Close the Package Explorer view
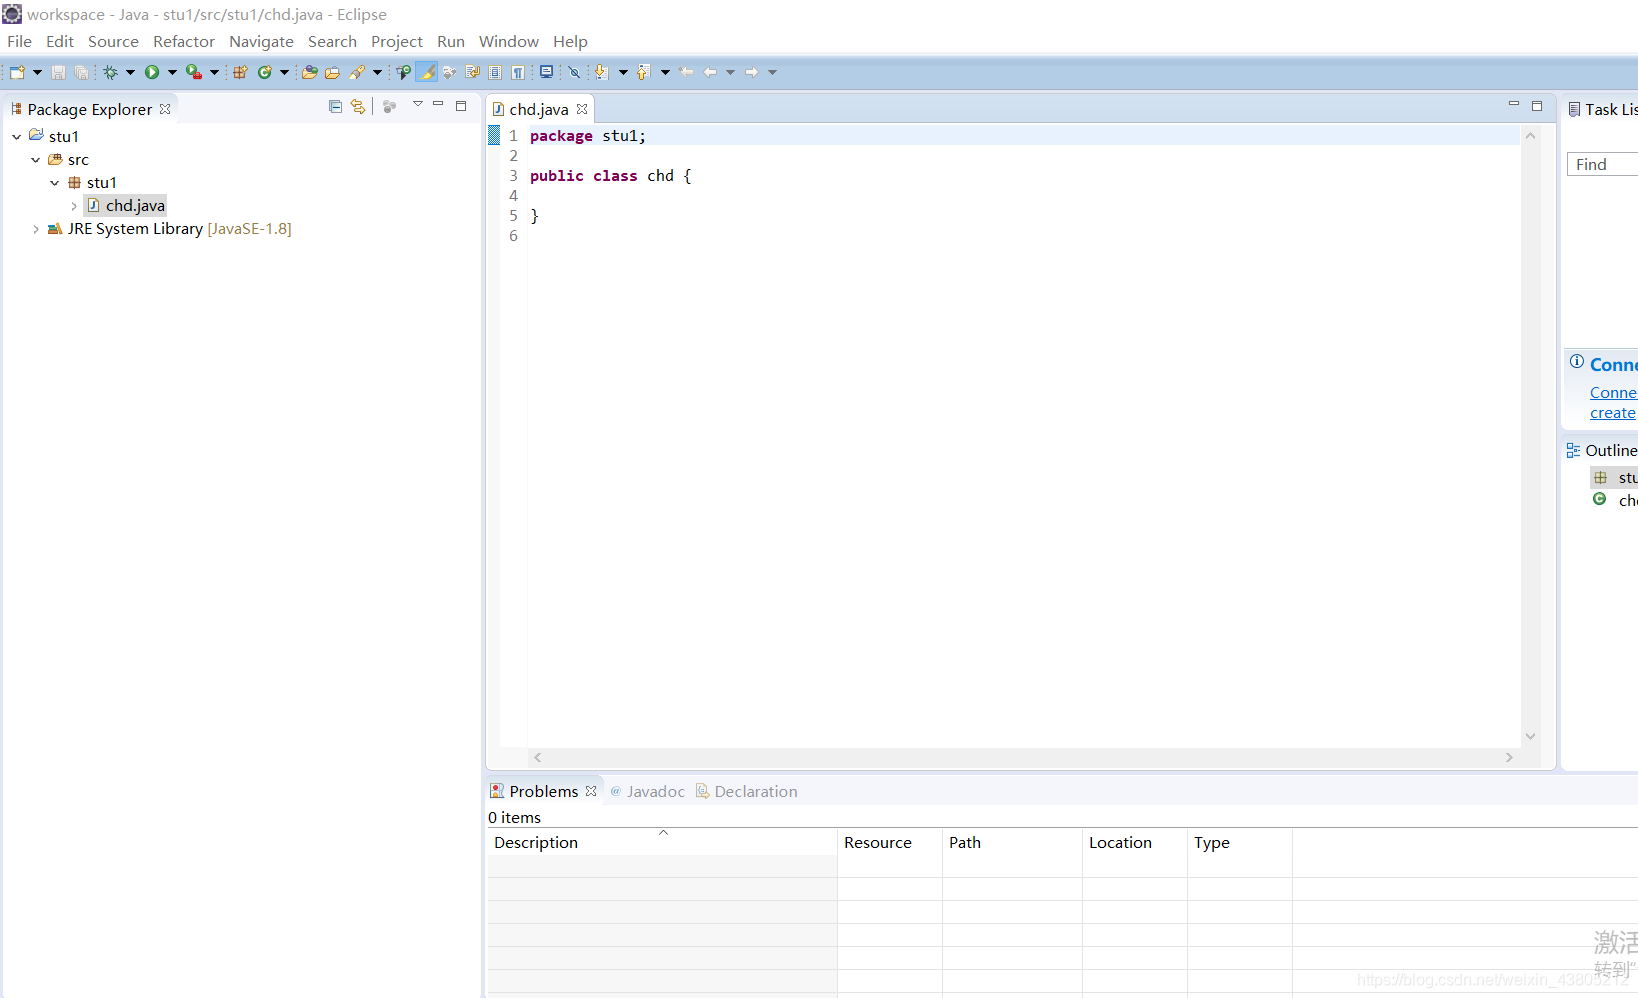Viewport: 1638px width, 998px height. pos(165,109)
